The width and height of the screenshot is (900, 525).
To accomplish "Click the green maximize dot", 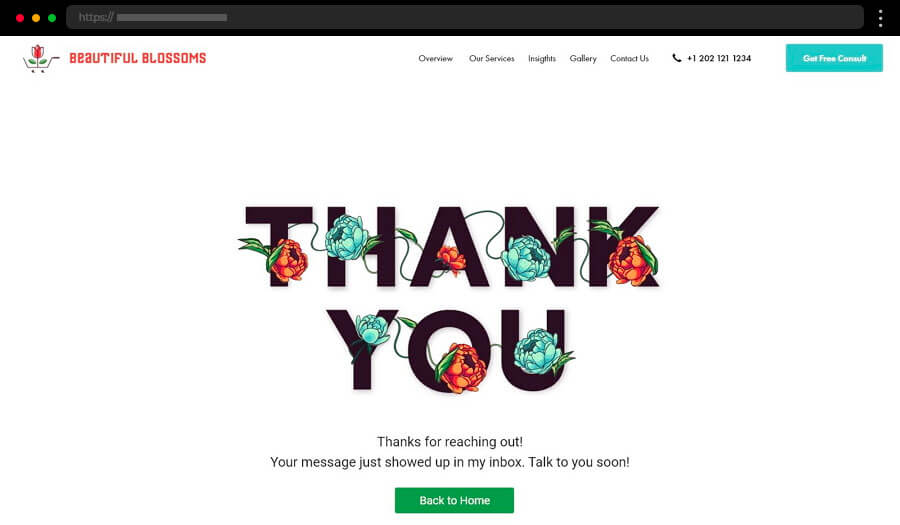I will 52,18.
